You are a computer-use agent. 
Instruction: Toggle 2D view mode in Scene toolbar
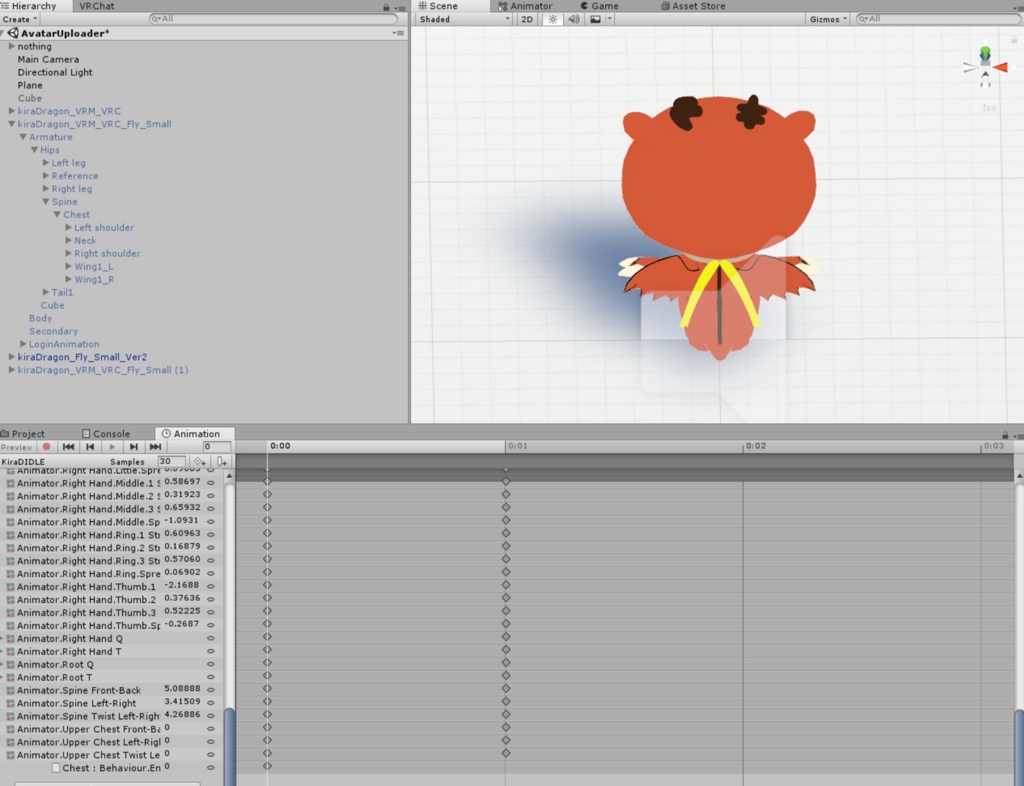click(527, 19)
